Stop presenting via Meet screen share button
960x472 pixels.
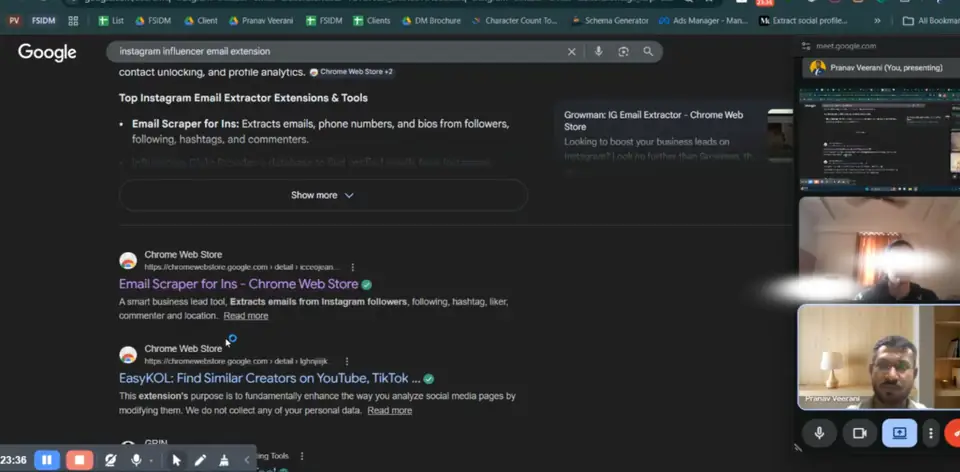click(x=899, y=433)
